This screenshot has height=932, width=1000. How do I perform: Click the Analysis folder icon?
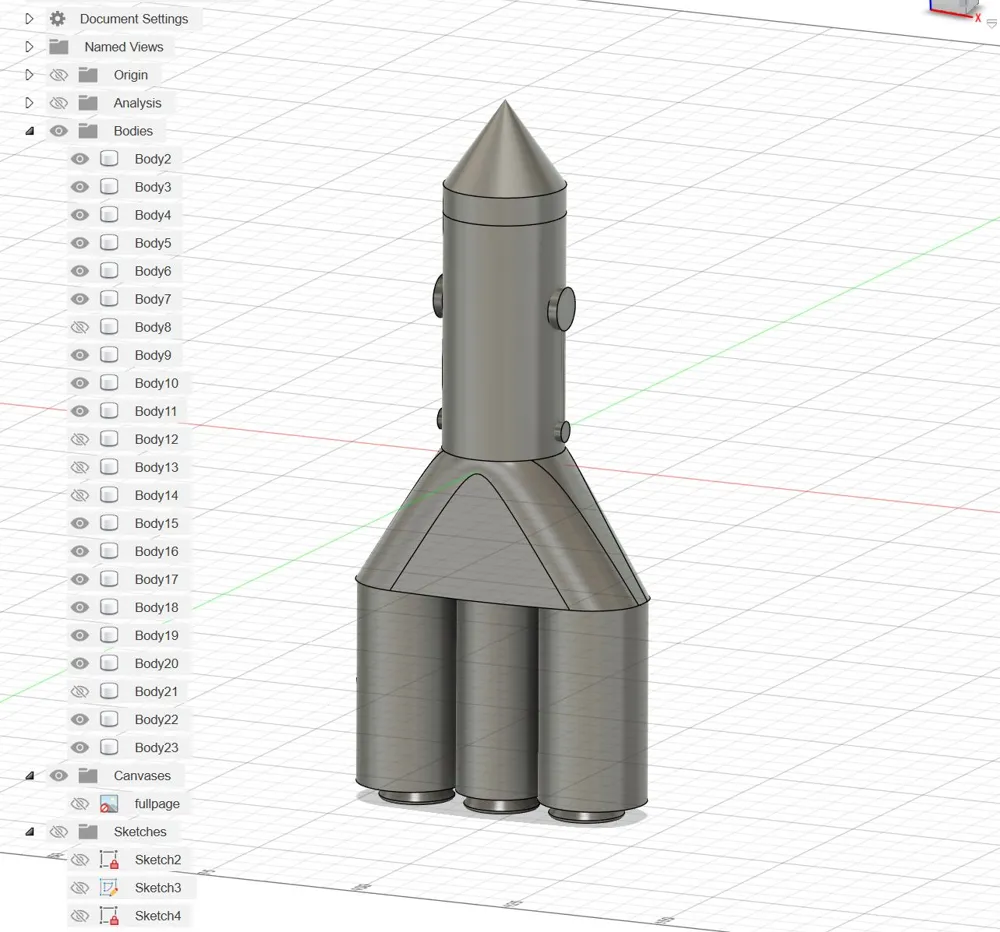pos(88,102)
